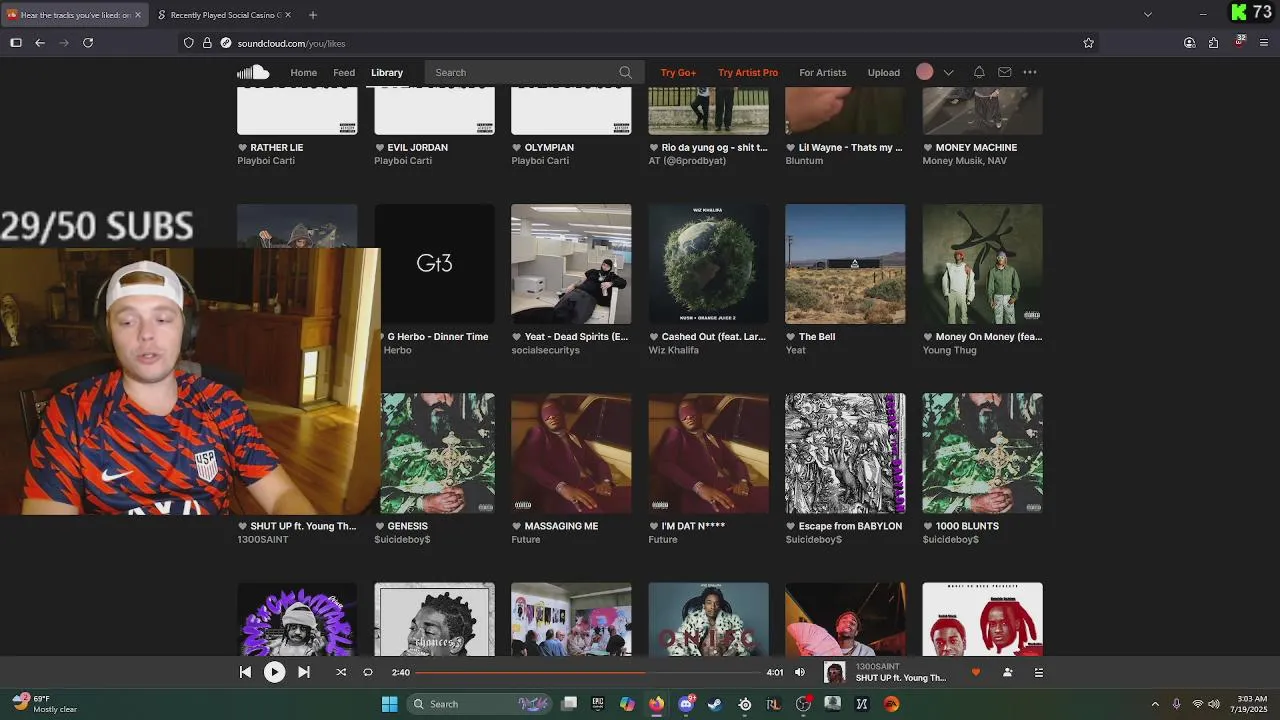Open a new tab with the plus icon
This screenshot has height=720, width=1280.
click(313, 15)
